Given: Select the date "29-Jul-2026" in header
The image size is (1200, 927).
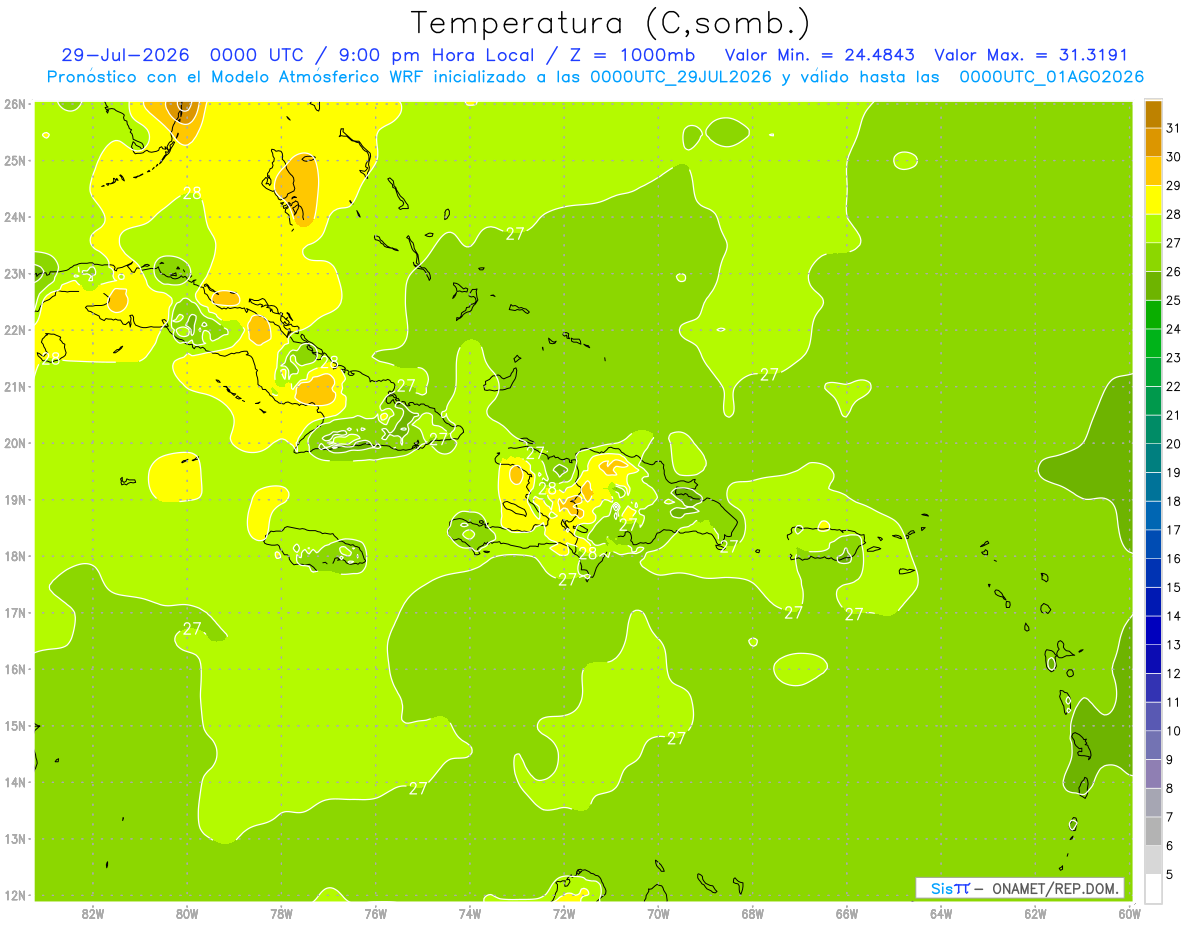Looking at the screenshot, I should click(125, 55).
